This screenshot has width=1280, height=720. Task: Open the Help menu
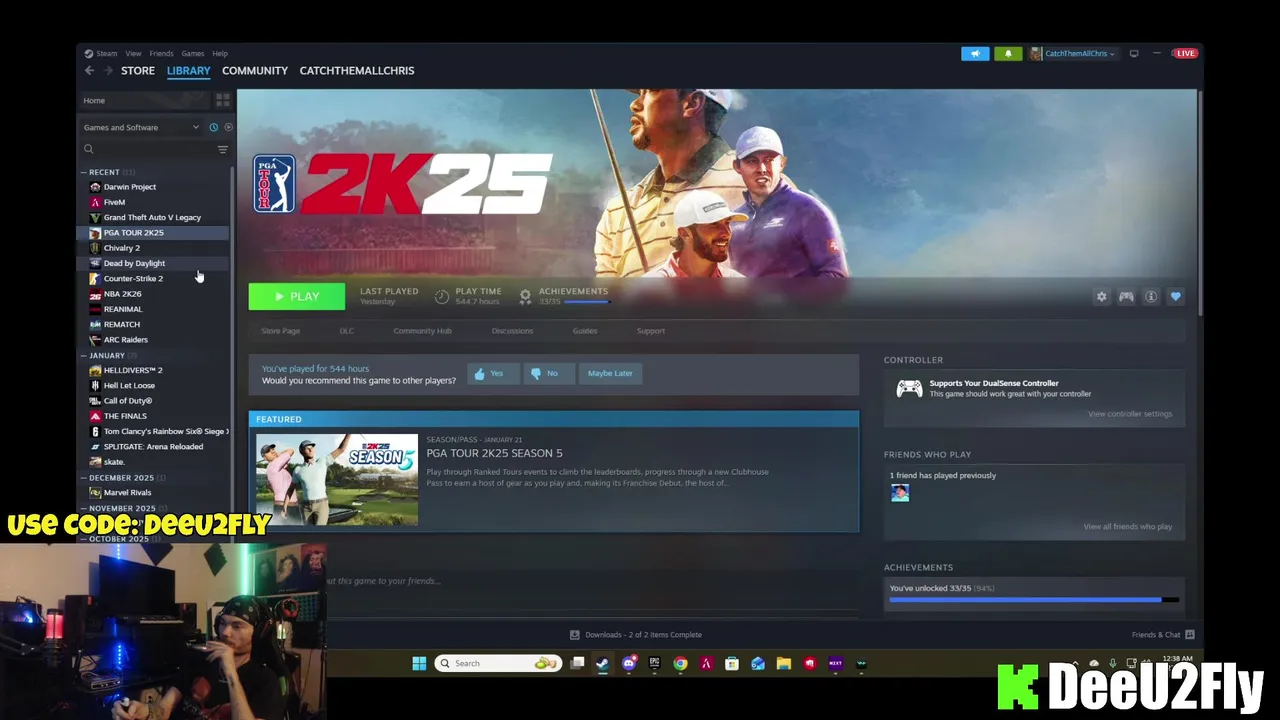(220, 53)
